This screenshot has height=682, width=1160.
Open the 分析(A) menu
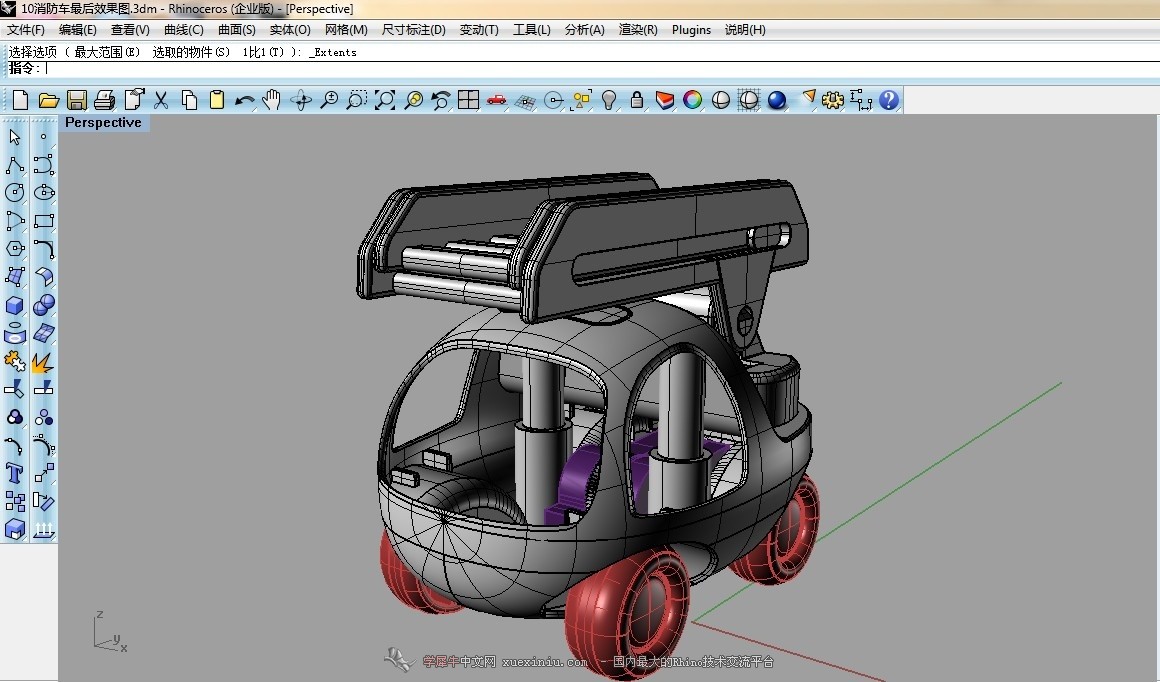point(584,30)
